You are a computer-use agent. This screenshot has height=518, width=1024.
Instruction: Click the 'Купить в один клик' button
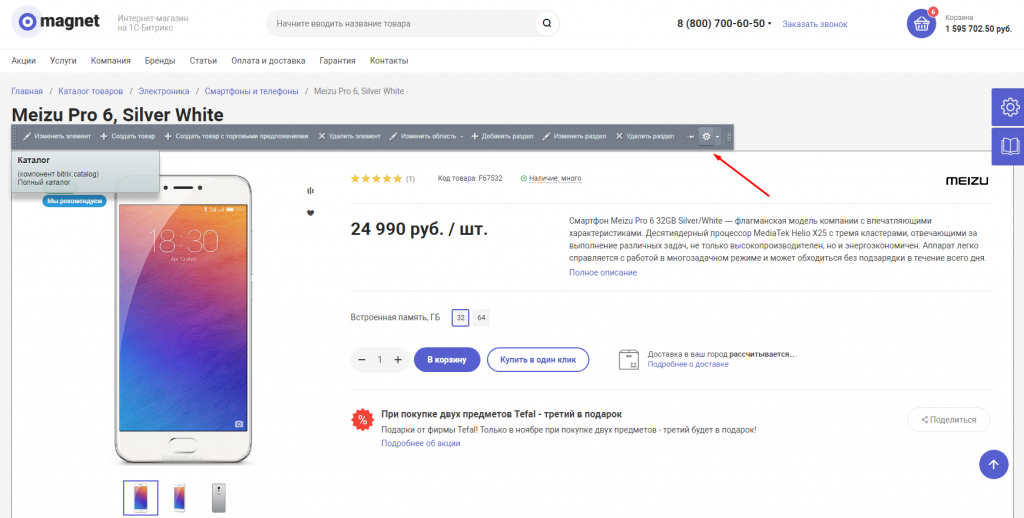538,360
